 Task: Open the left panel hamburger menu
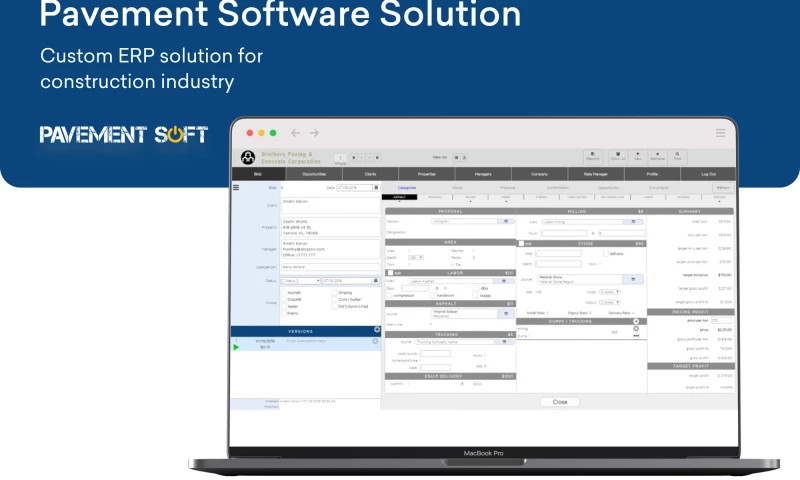[236, 187]
